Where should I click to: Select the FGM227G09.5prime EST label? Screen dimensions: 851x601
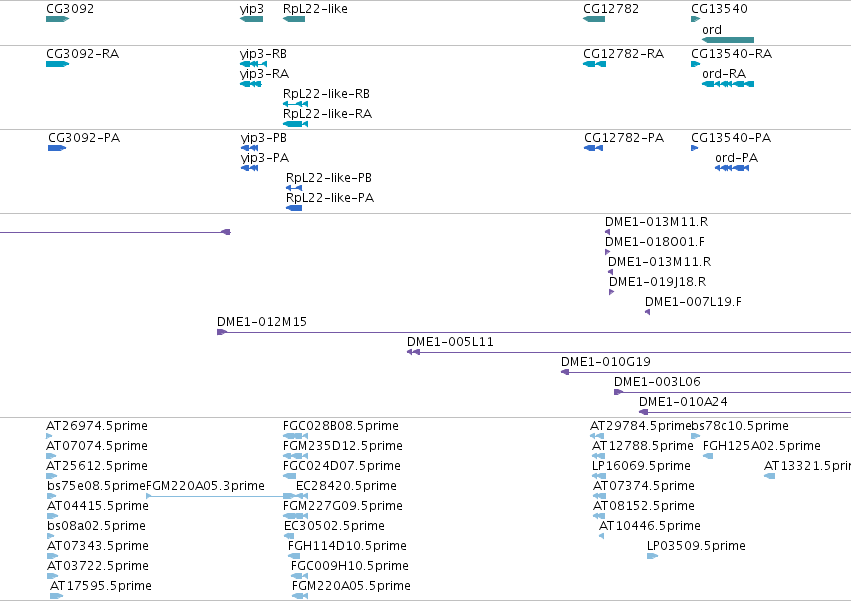pos(343,506)
